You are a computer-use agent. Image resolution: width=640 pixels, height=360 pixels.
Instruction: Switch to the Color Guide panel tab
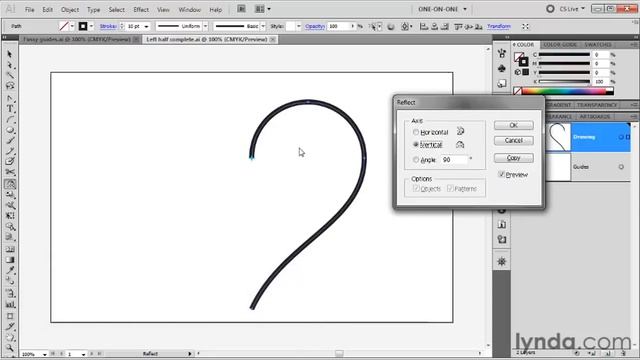click(560, 44)
